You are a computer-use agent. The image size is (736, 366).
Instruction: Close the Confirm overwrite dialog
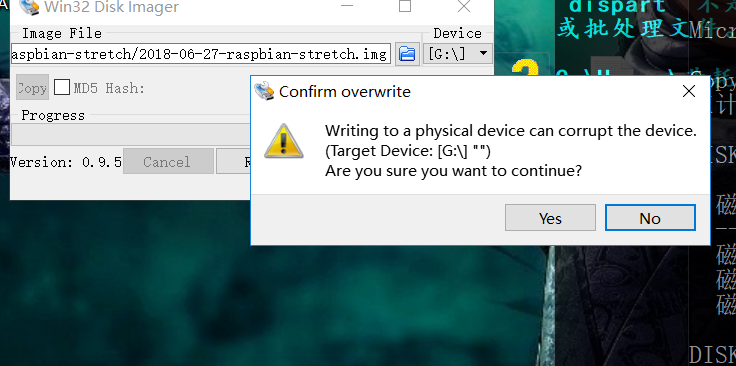click(x=689, y=91)
